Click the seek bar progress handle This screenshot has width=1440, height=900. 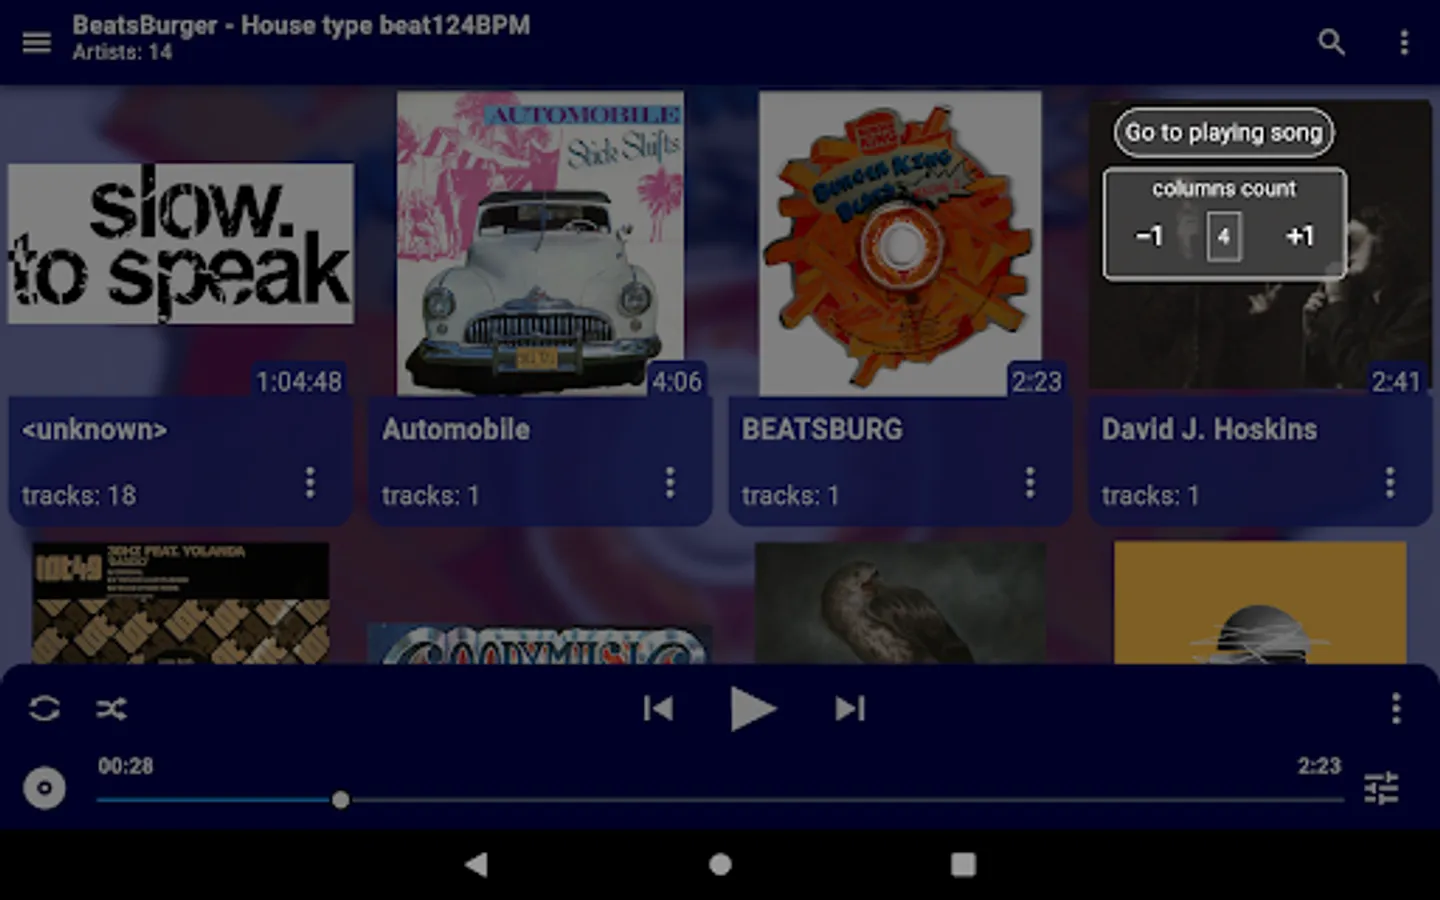point(341,800)
